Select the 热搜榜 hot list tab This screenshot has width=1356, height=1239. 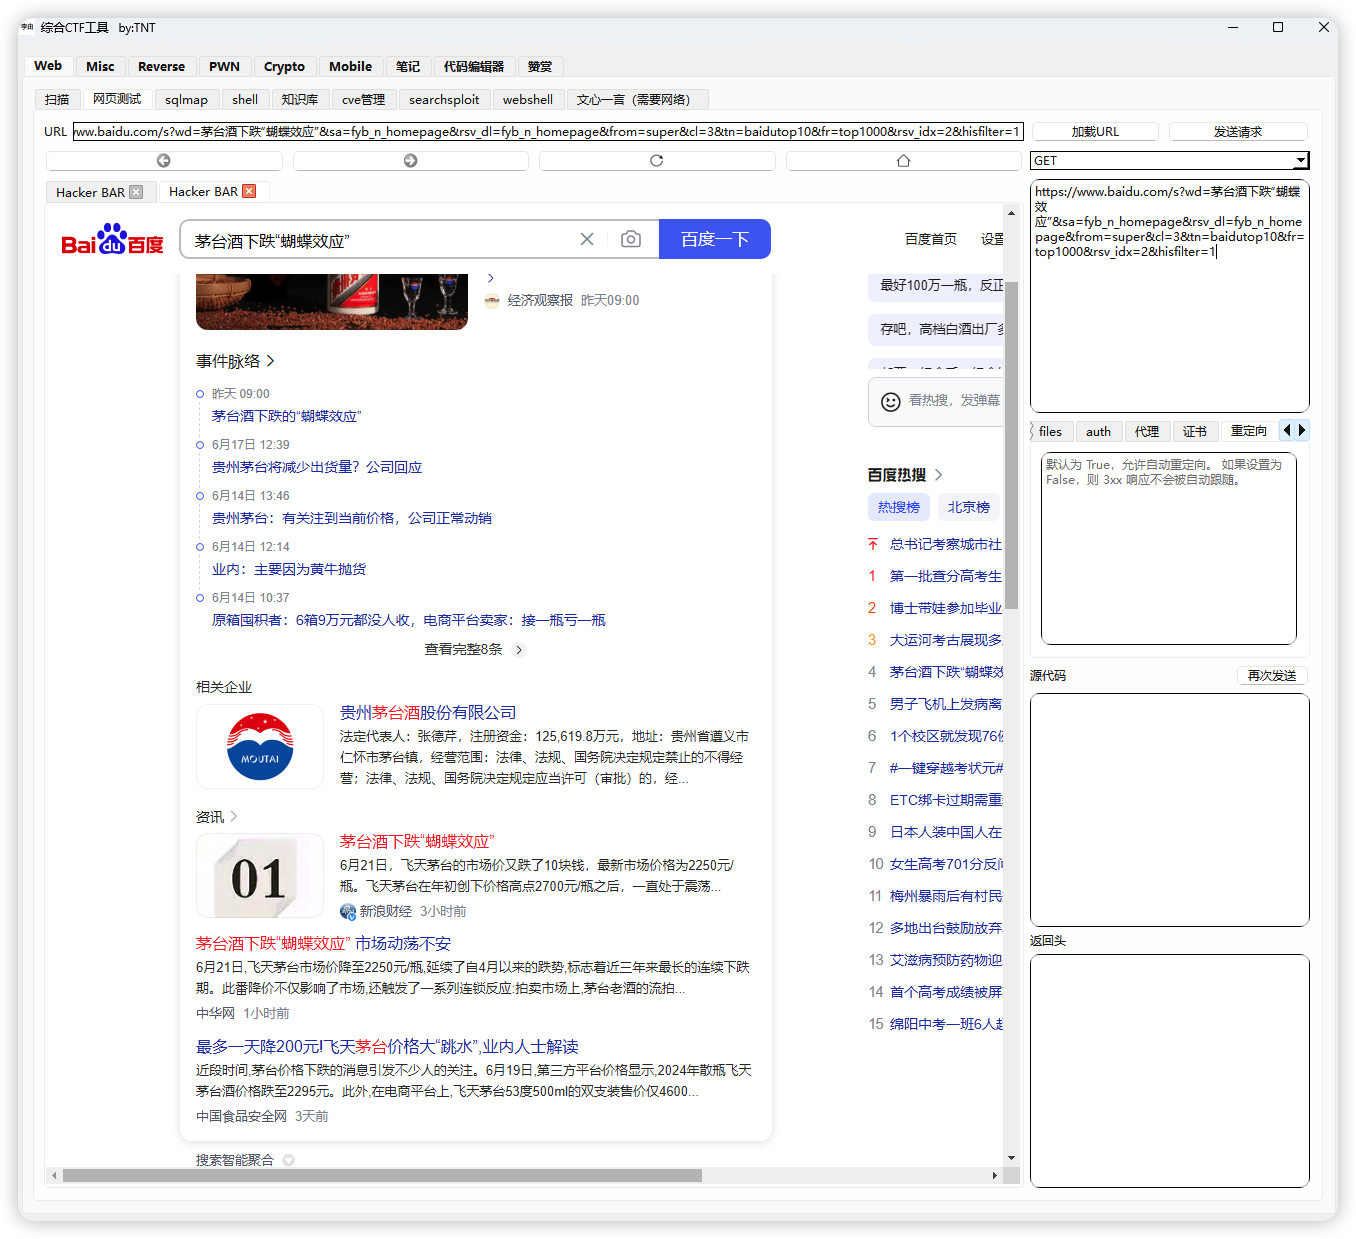(899, 507)
